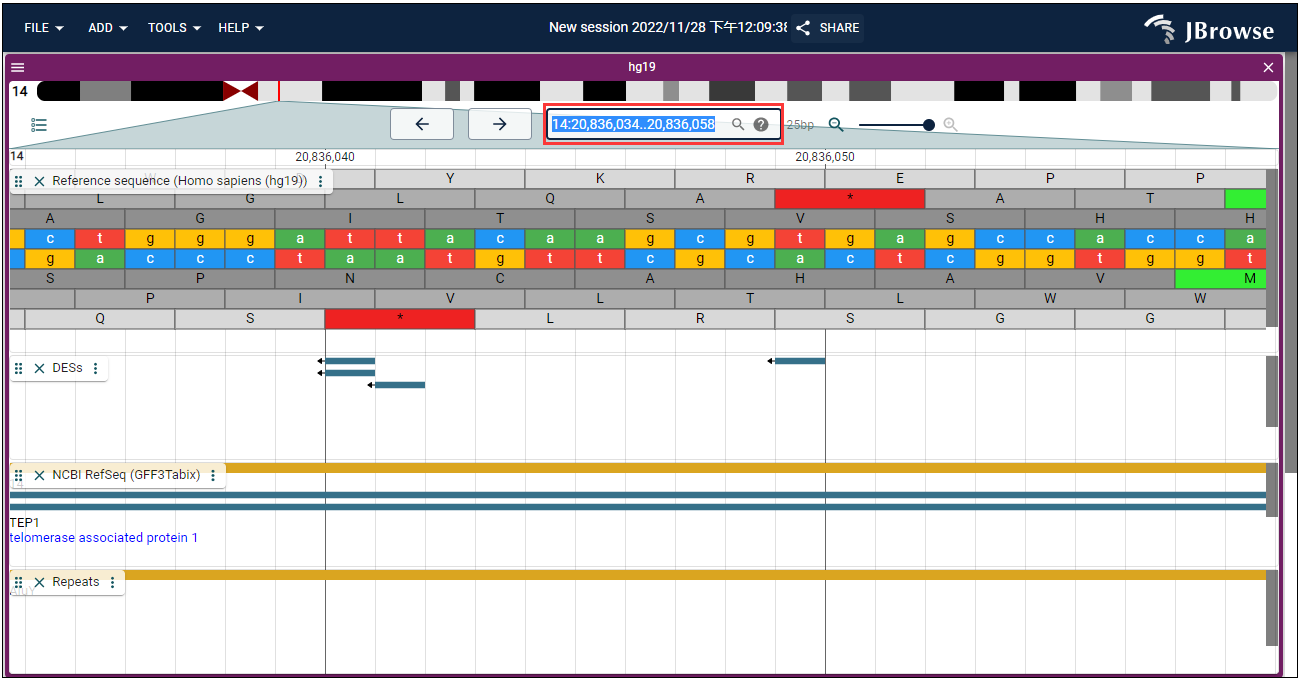This screenshot has width=1300, height=681.
Task: Pan right with the forward arrow button
Action: click(x=500, y=124)
